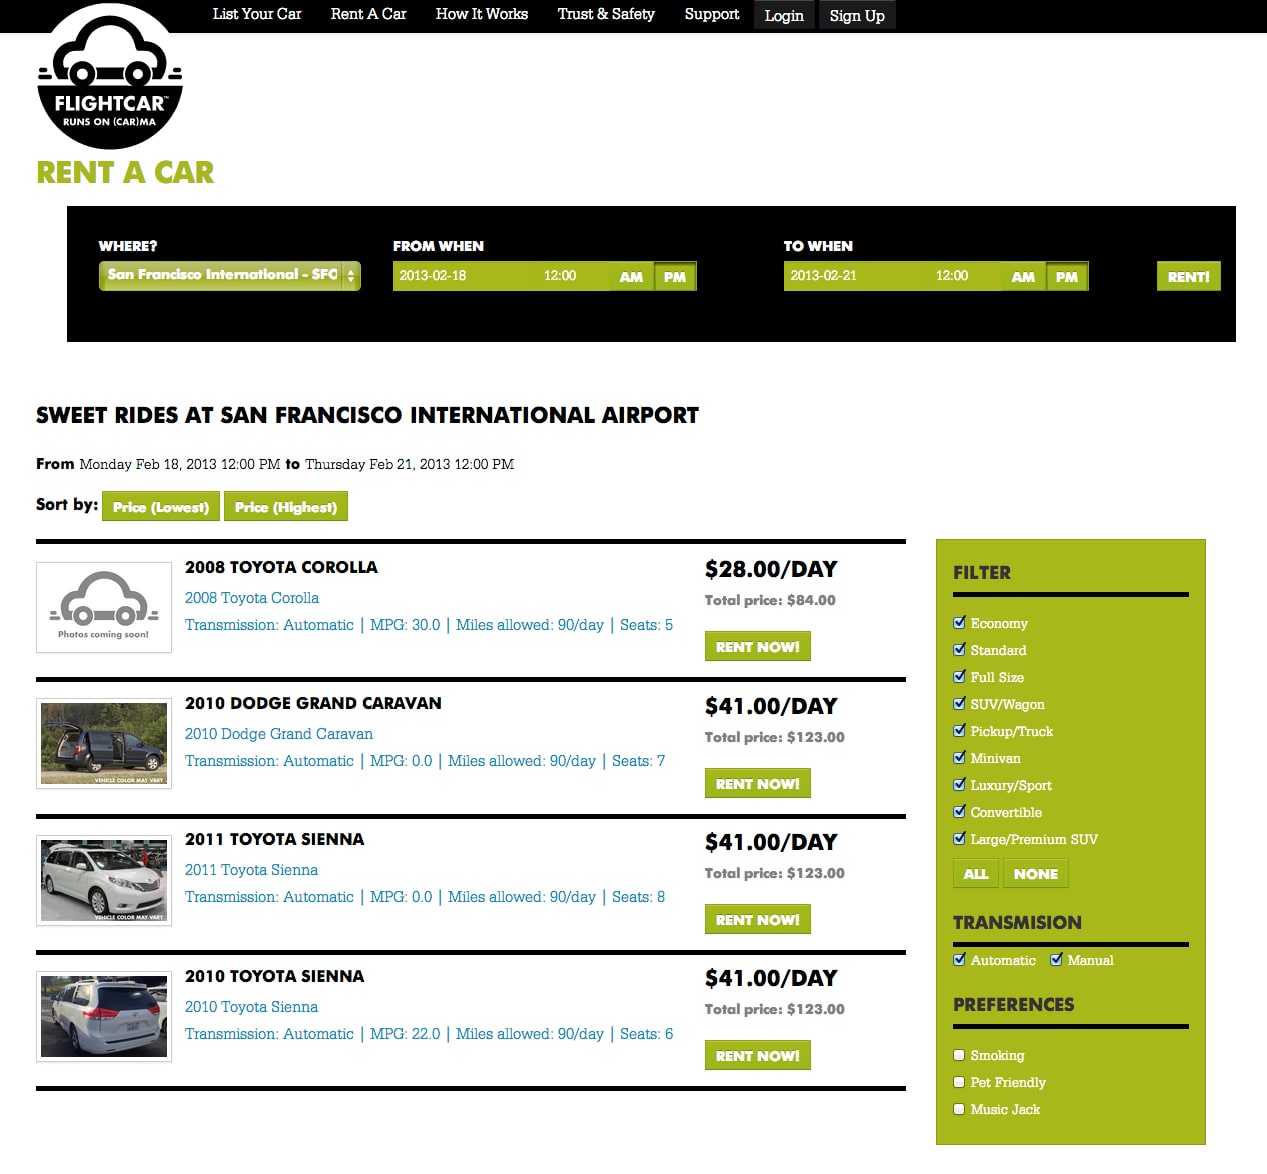The width and height of the screenshot is (1267, 1174).
Task: Open the 2010 Dodge Grand Caravan photo
Action: pyautogui.click(x=104, y=743)
